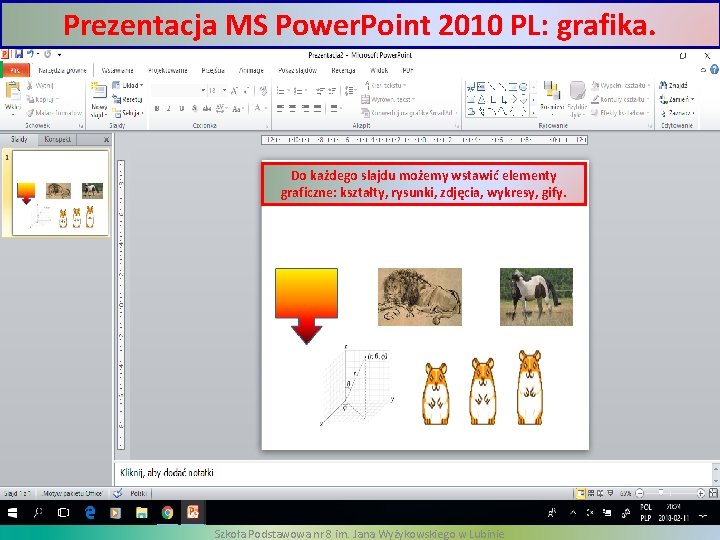
Task: Open the Animacje ribbon tab
Action: [x=251, y=70]
